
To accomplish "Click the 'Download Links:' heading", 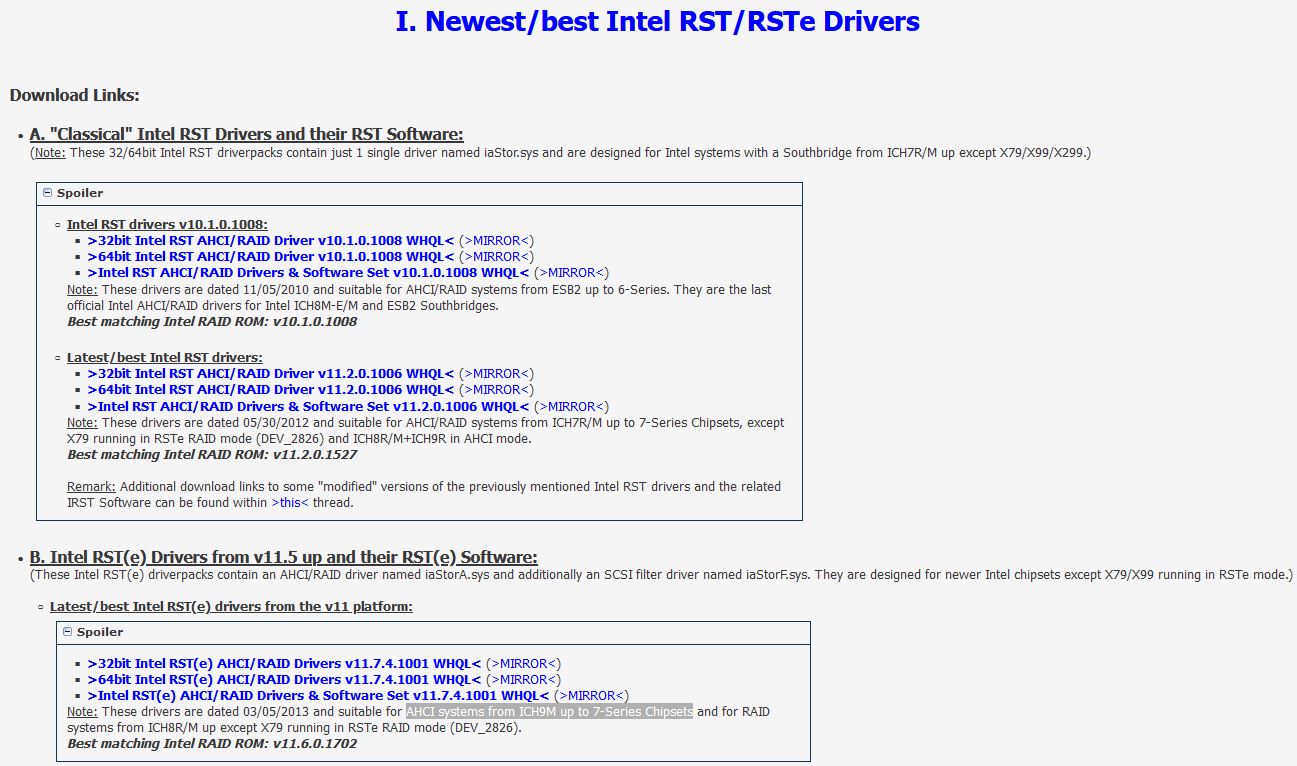I will coord(74,96).
